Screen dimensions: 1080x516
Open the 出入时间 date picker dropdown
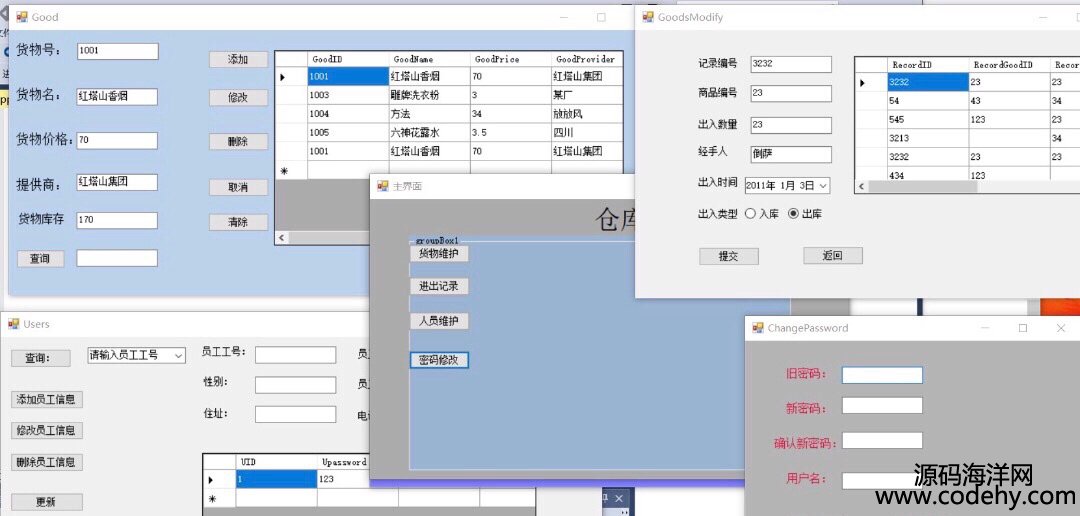tap(823, 186)
